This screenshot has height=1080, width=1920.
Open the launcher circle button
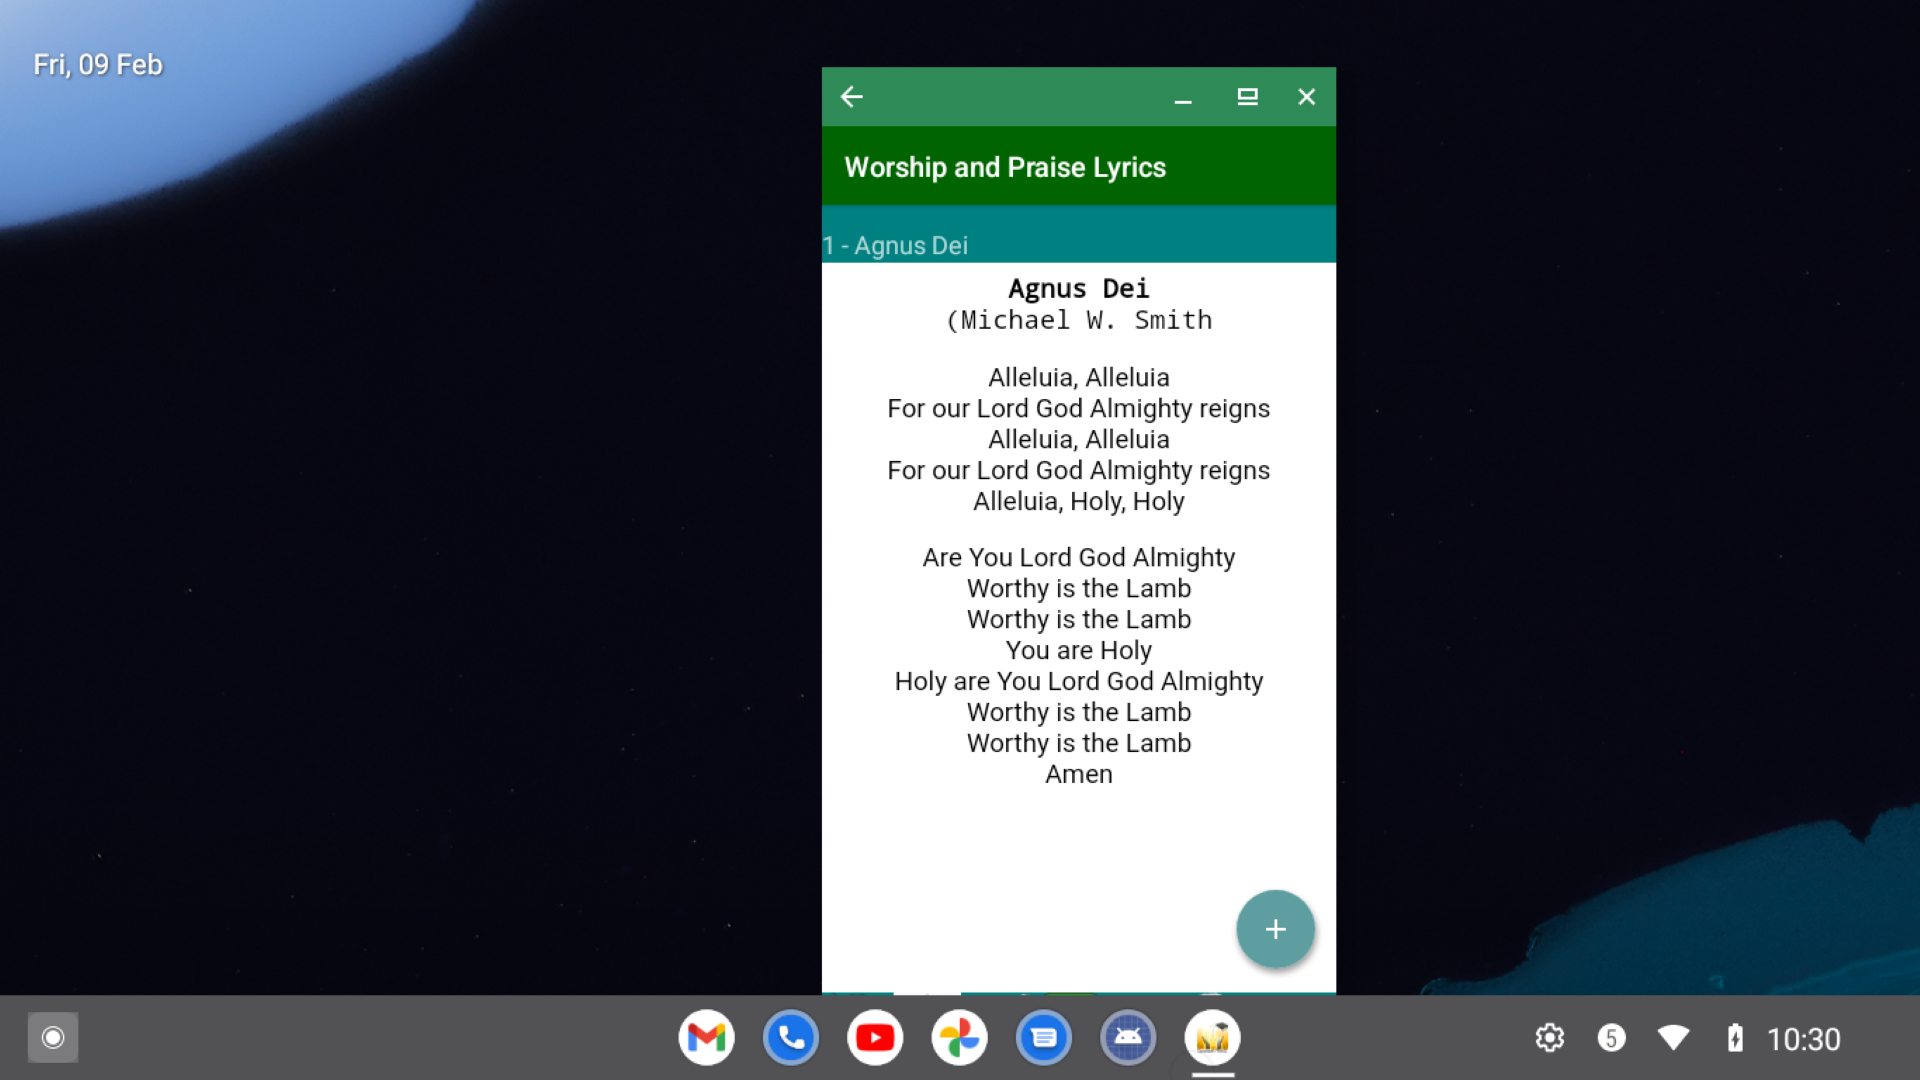[x=53, y=1038]
